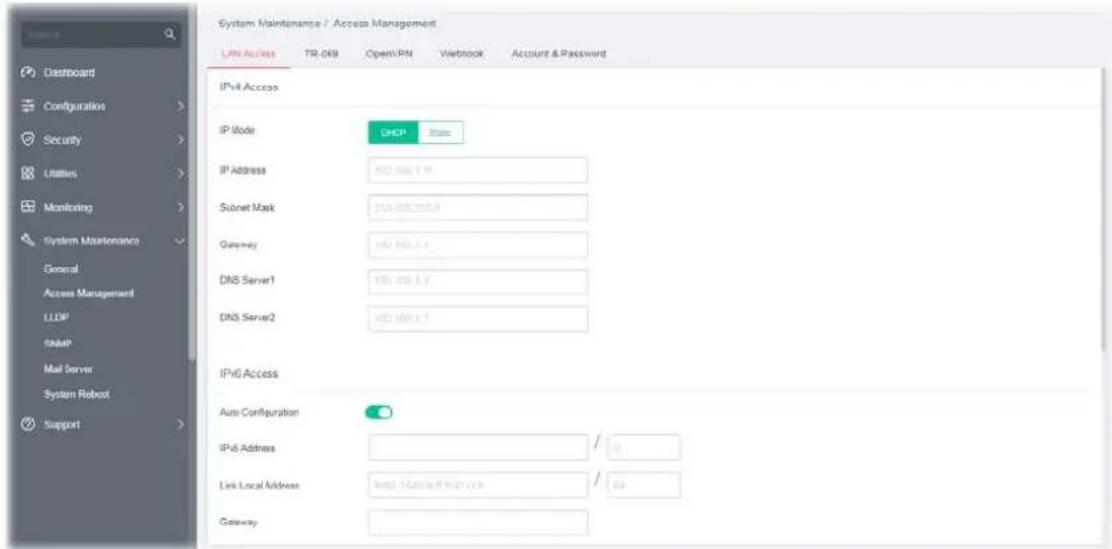Switch to the TR-069 tab

(x=323, y=55)
